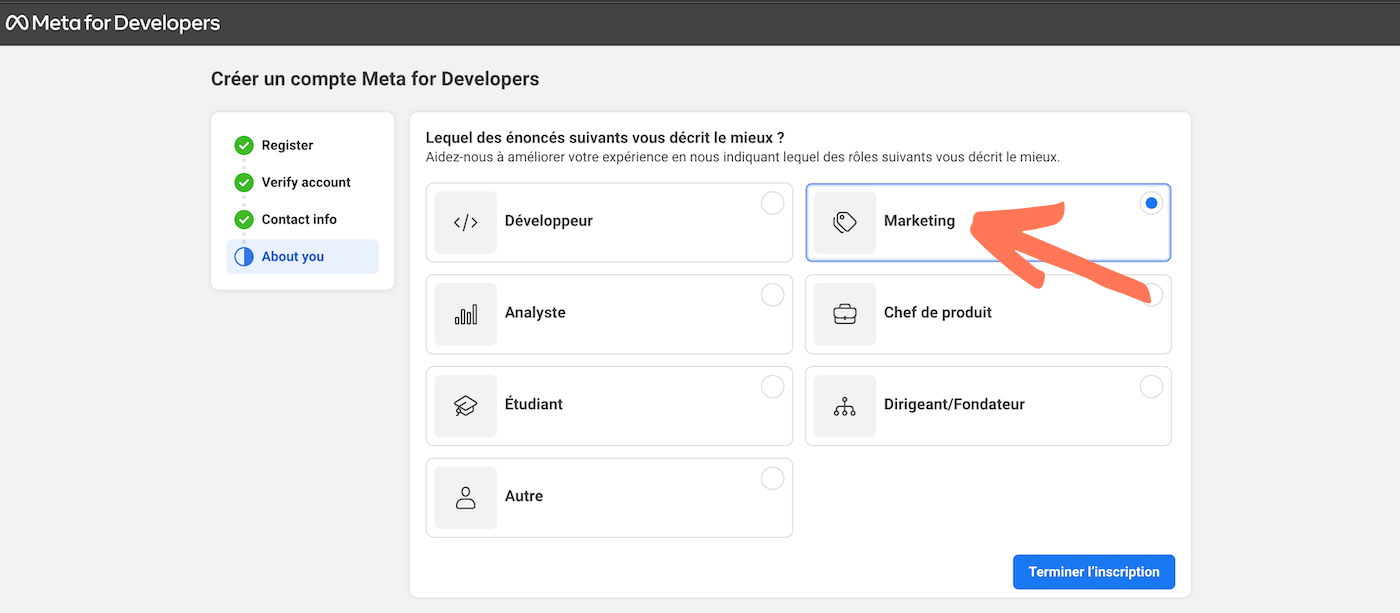Click the heading Créer un compte Meta for Developers

(x=375, y=79)
